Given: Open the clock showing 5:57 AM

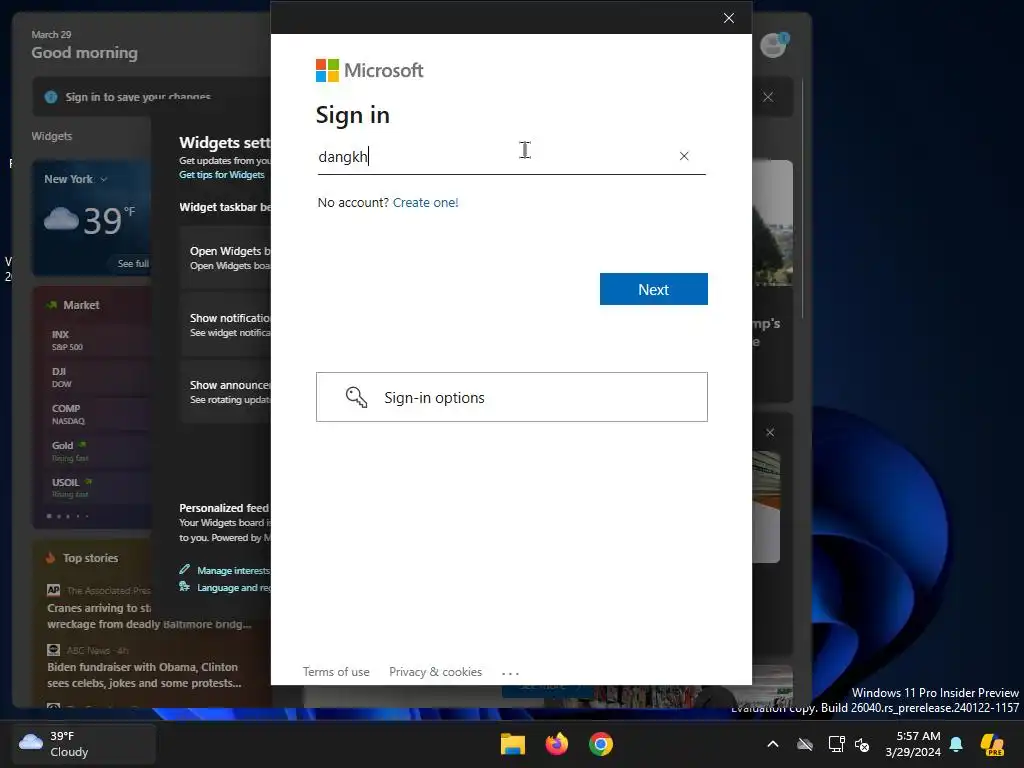Looking at the screenshot, I should 912,744.
